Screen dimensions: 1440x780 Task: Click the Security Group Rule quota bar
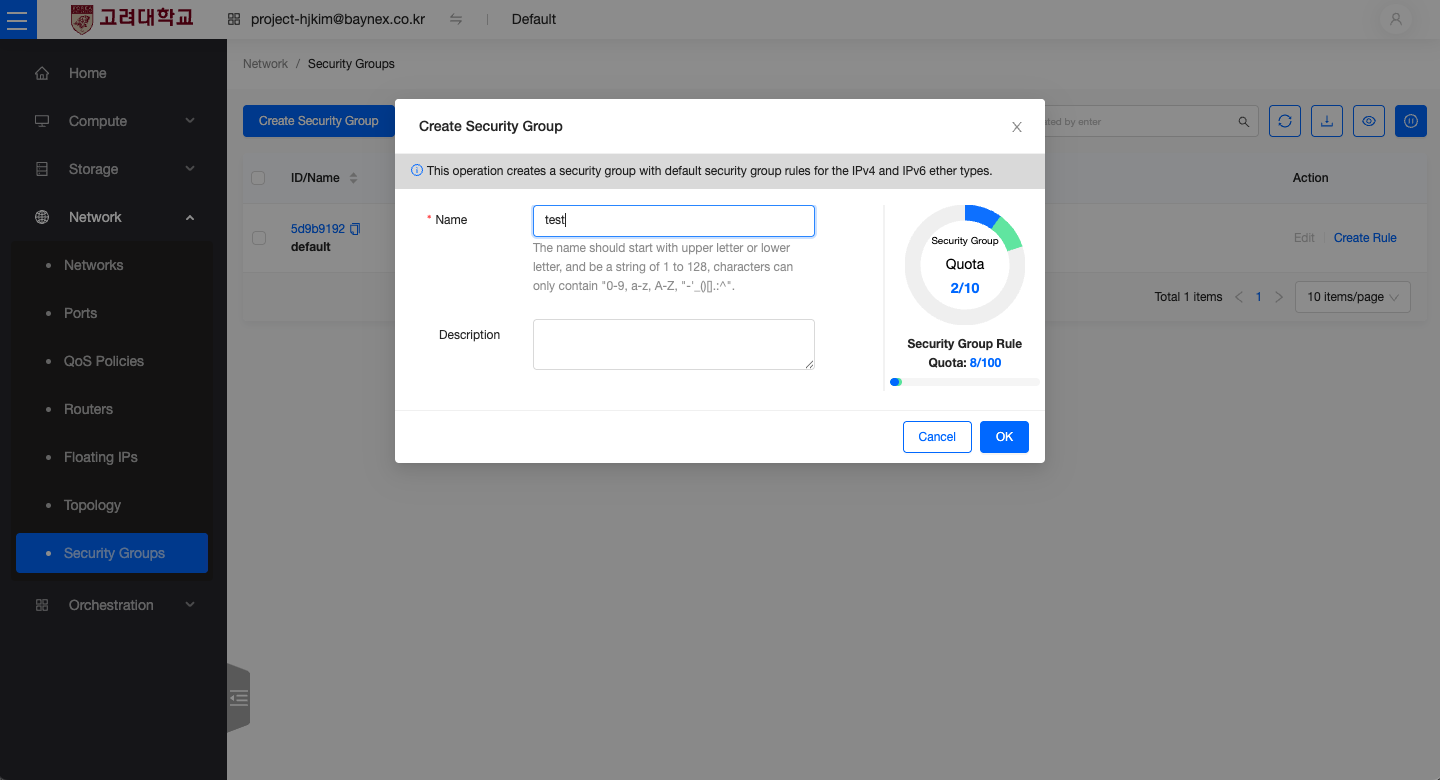click(x=964, y=382)
